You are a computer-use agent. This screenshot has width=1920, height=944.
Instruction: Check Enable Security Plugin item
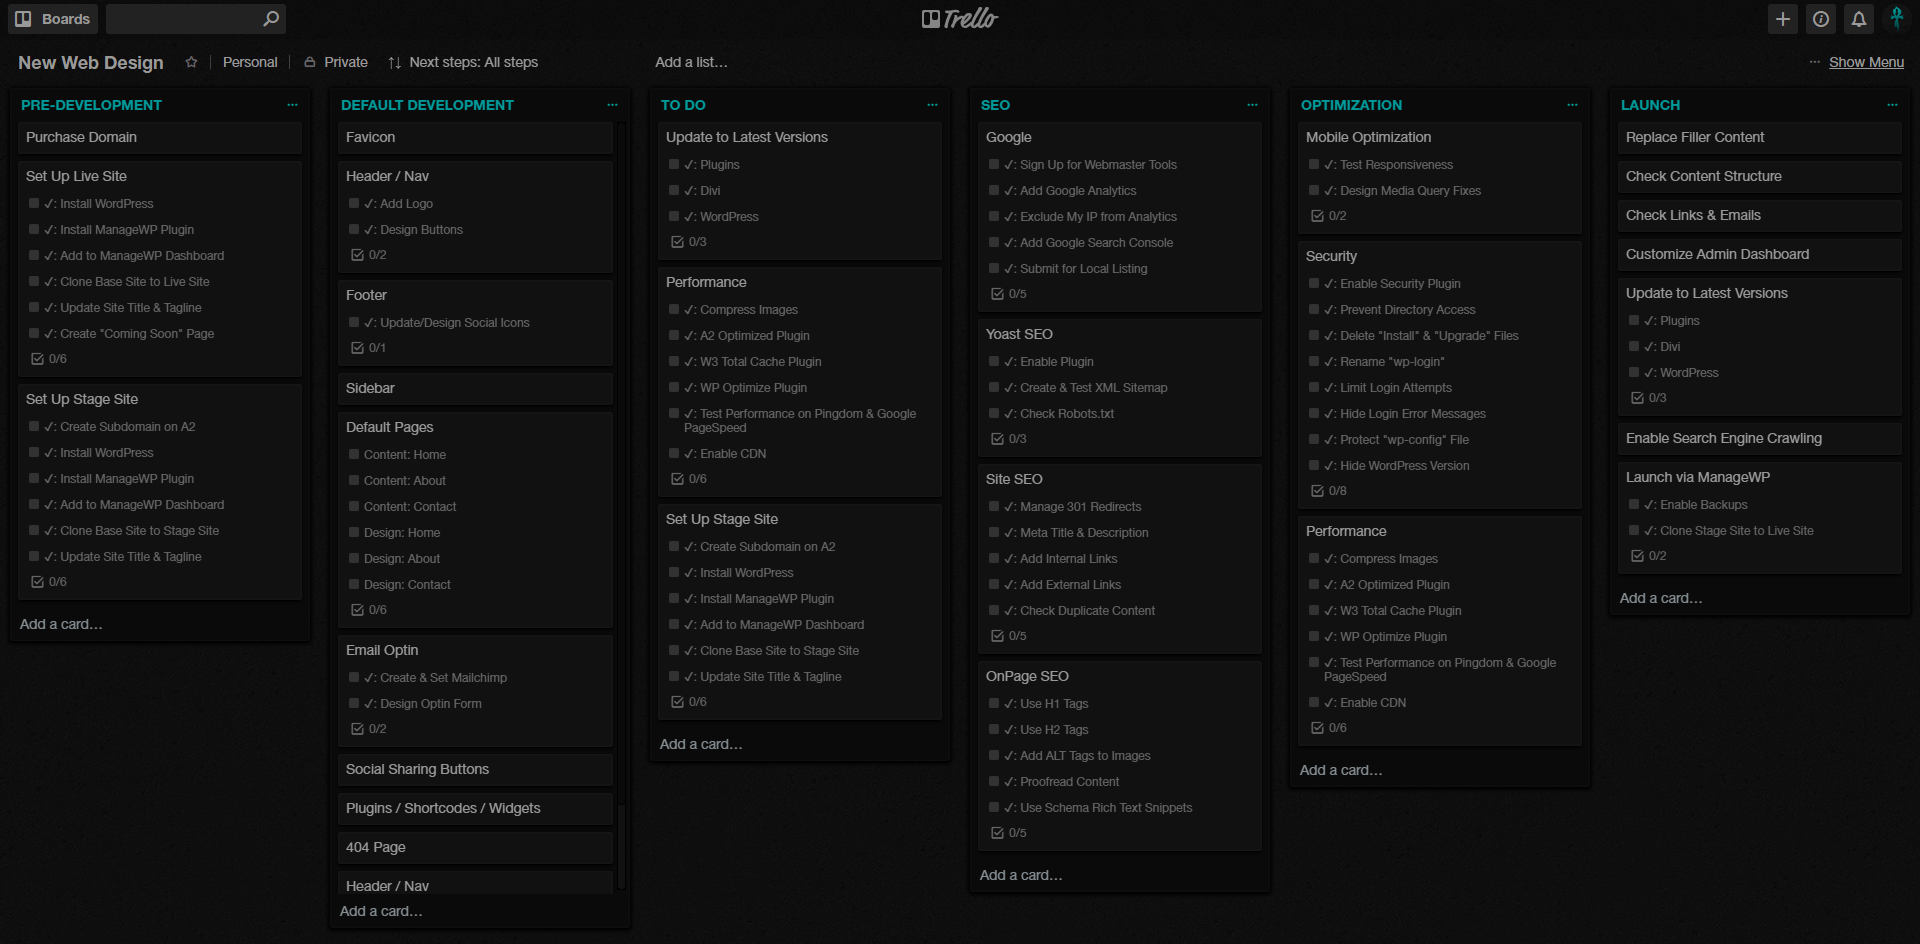[x=1314, y=283]
